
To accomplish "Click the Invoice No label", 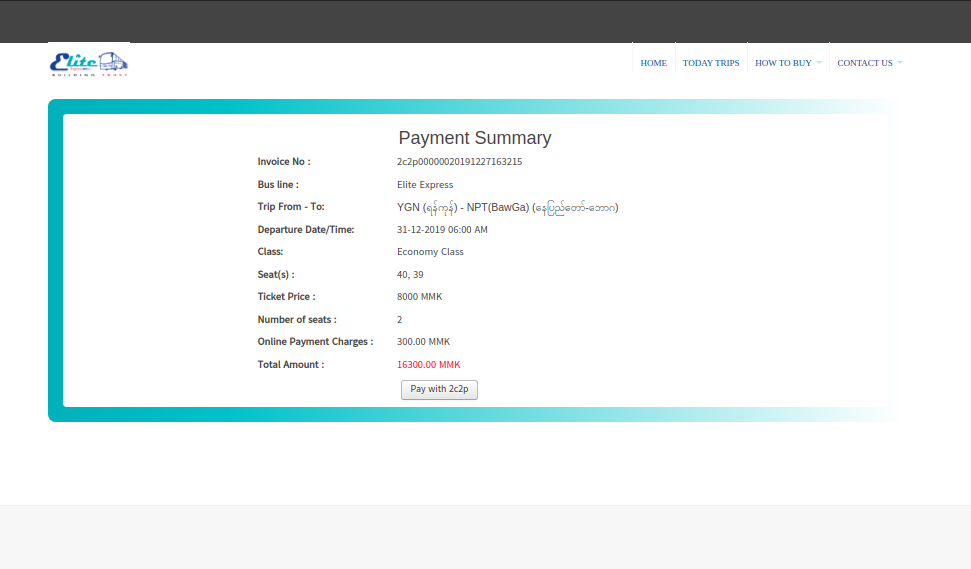I will [x=284, y=162].
